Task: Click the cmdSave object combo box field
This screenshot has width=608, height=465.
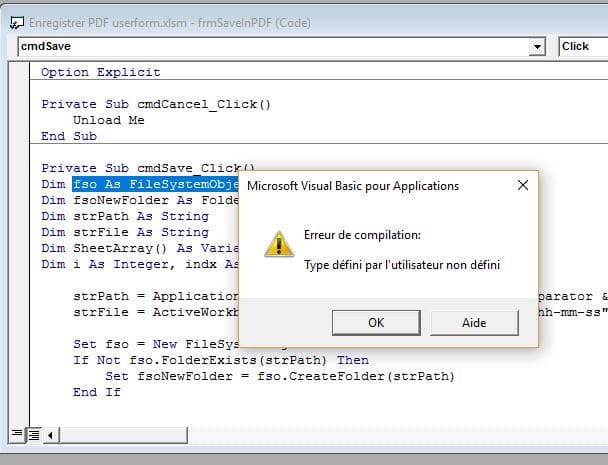Action: point(270,46)
